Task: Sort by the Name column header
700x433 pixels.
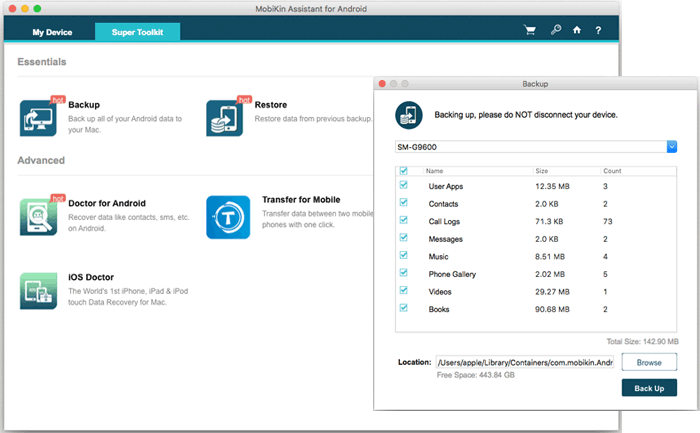Action: [x=434, y=171]
